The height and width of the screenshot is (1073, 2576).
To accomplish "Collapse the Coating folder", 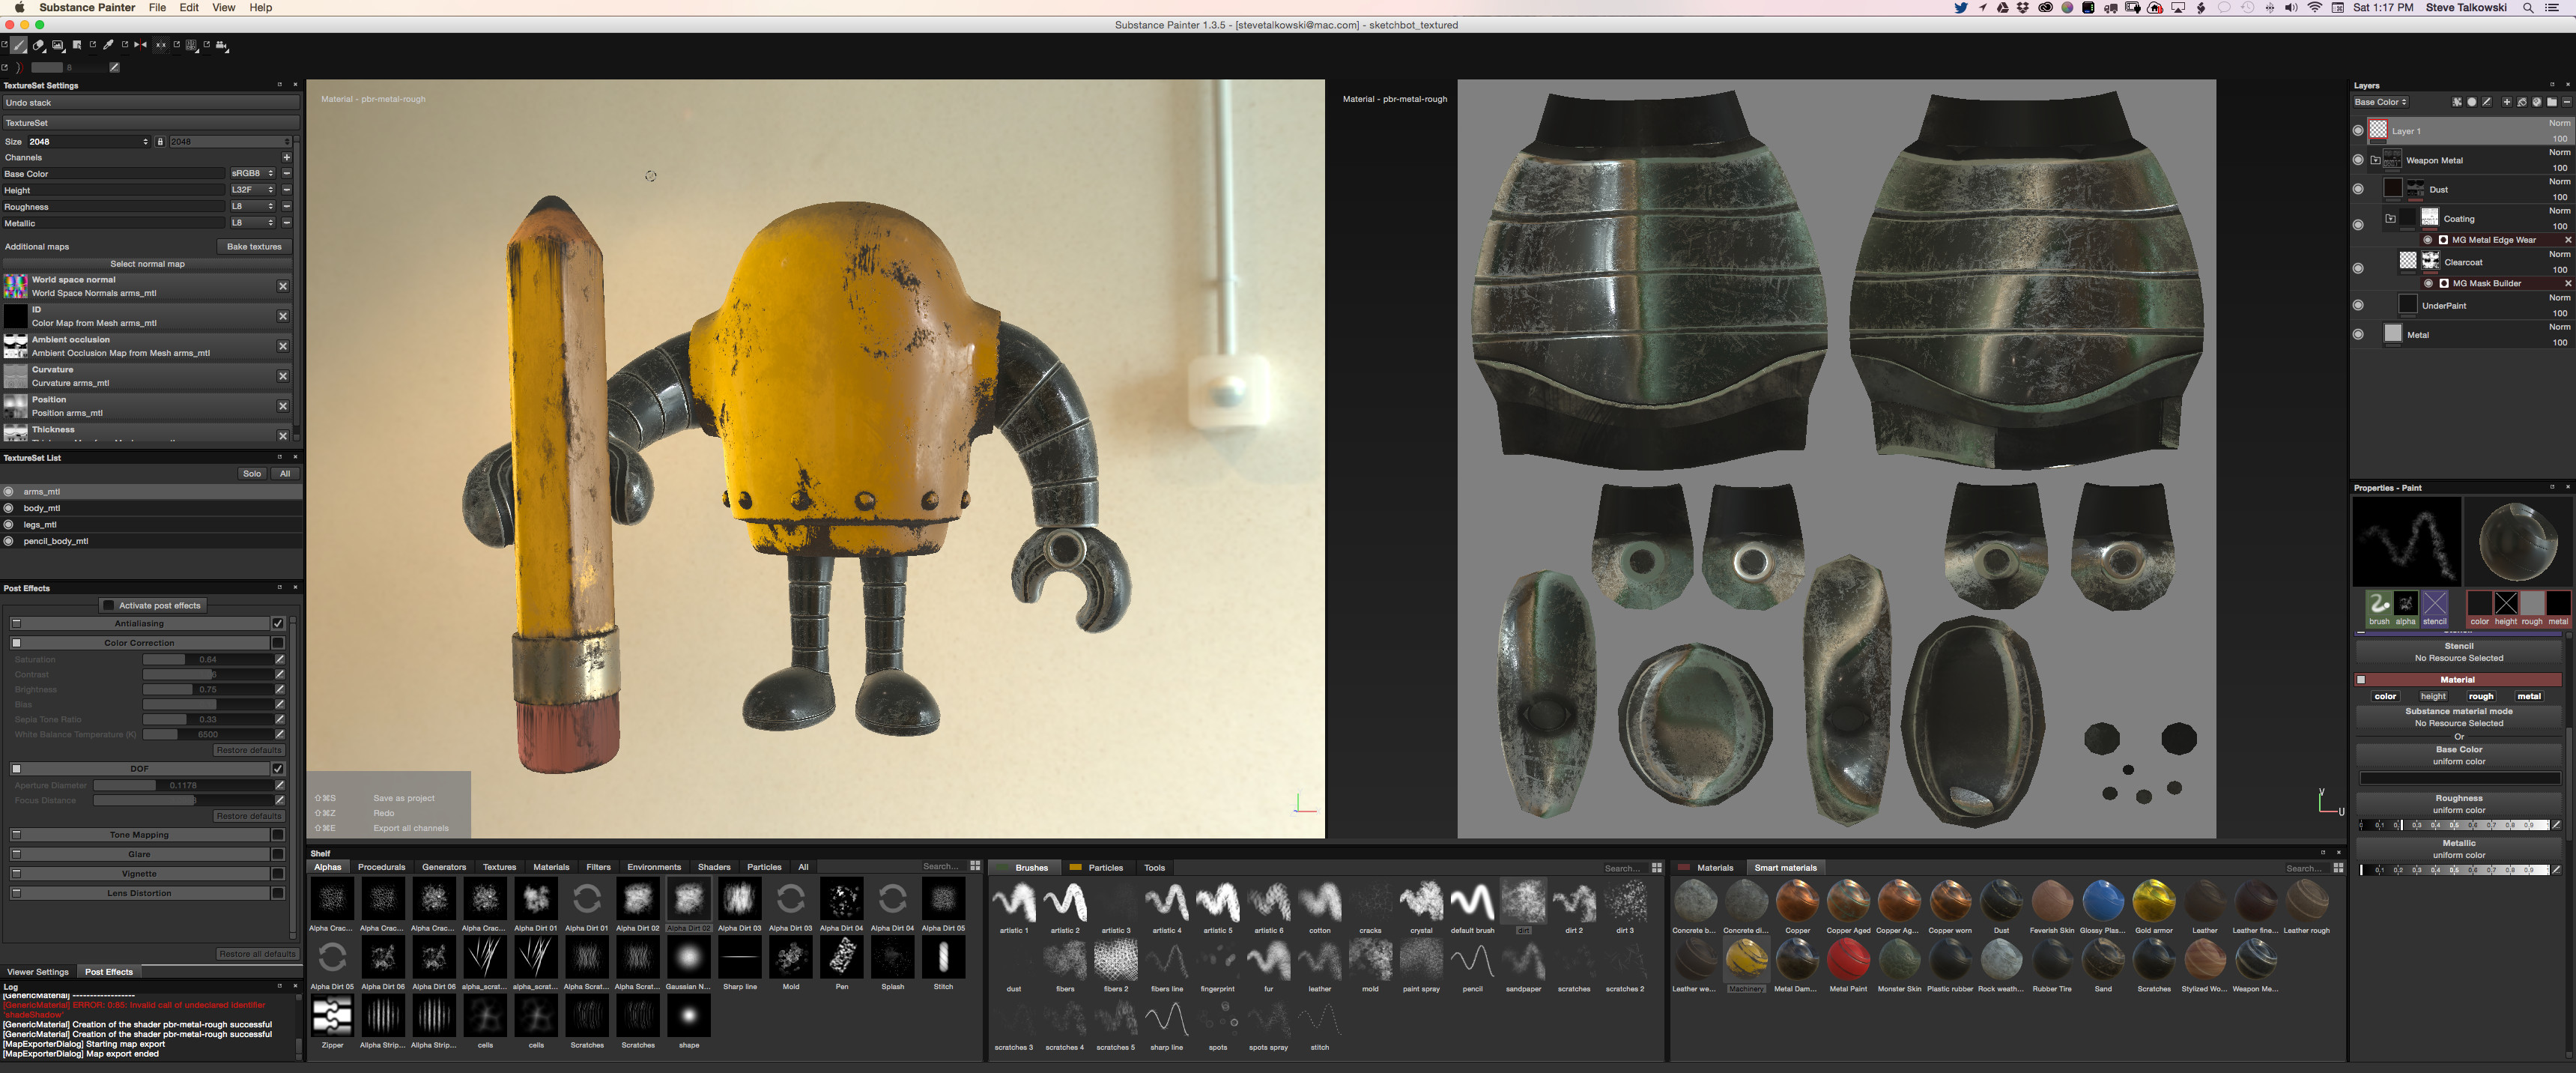I will click(x=2390, y=218).
